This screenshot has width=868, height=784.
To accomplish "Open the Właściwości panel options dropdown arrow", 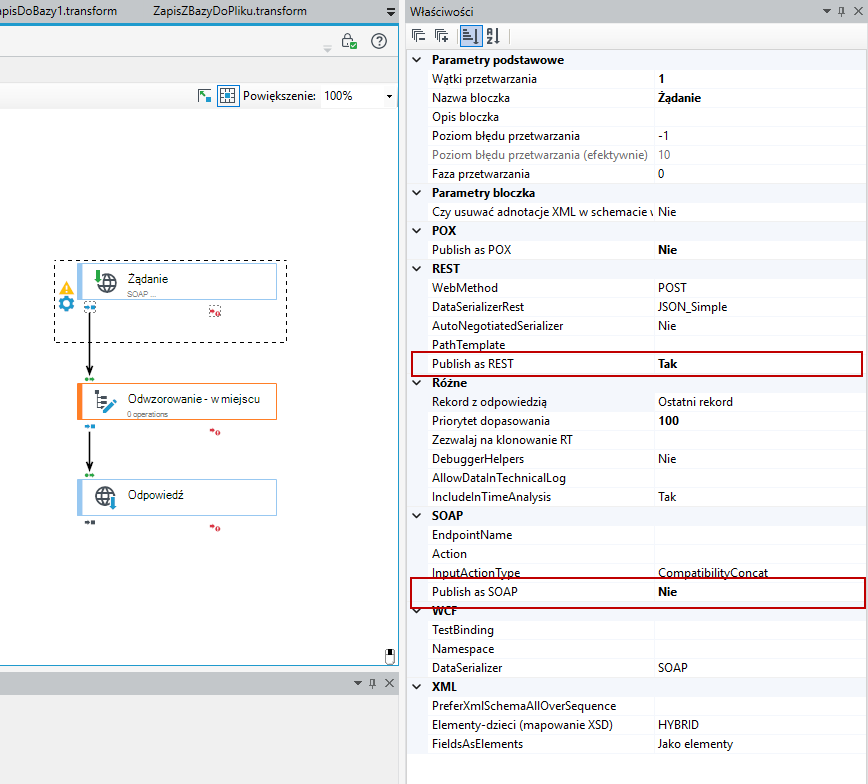I will [827, 11].
